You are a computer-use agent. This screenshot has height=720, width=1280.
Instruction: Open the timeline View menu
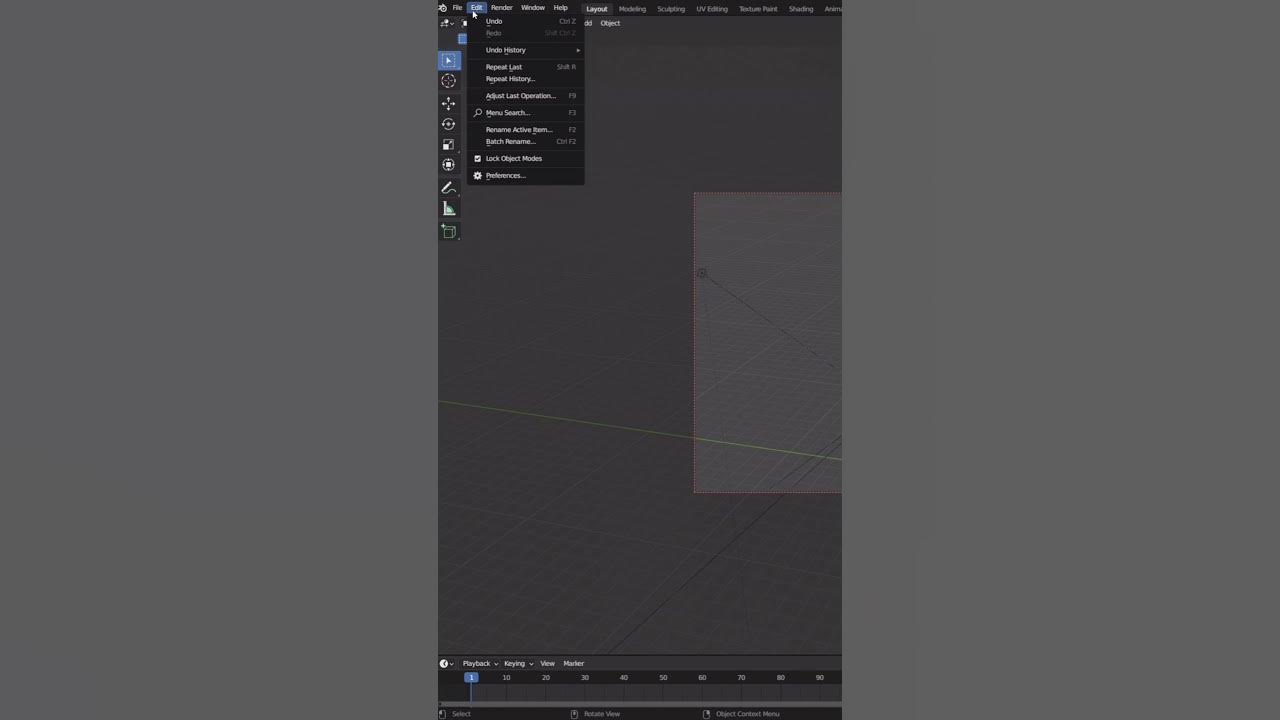547,664
